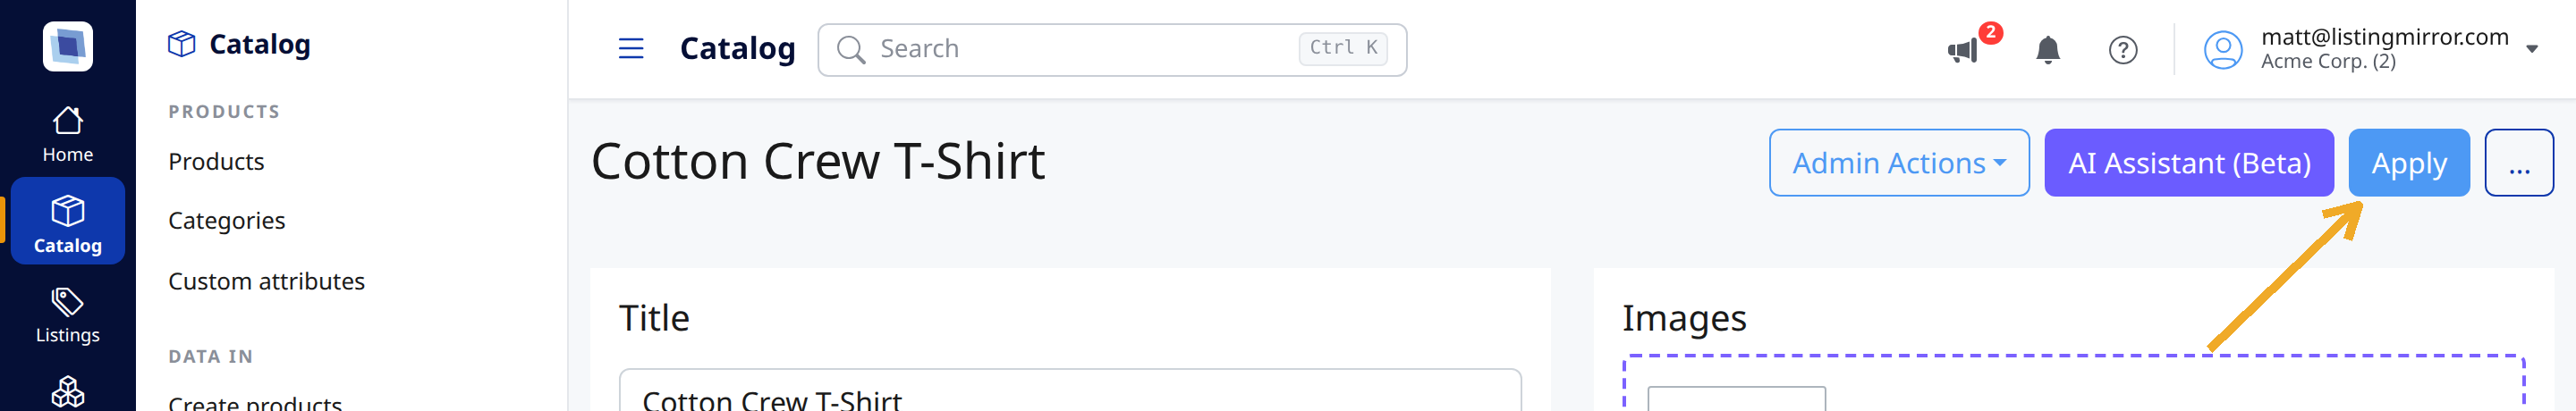
Task: Expand the account dropdown arrow
Action: point(2531,49)
